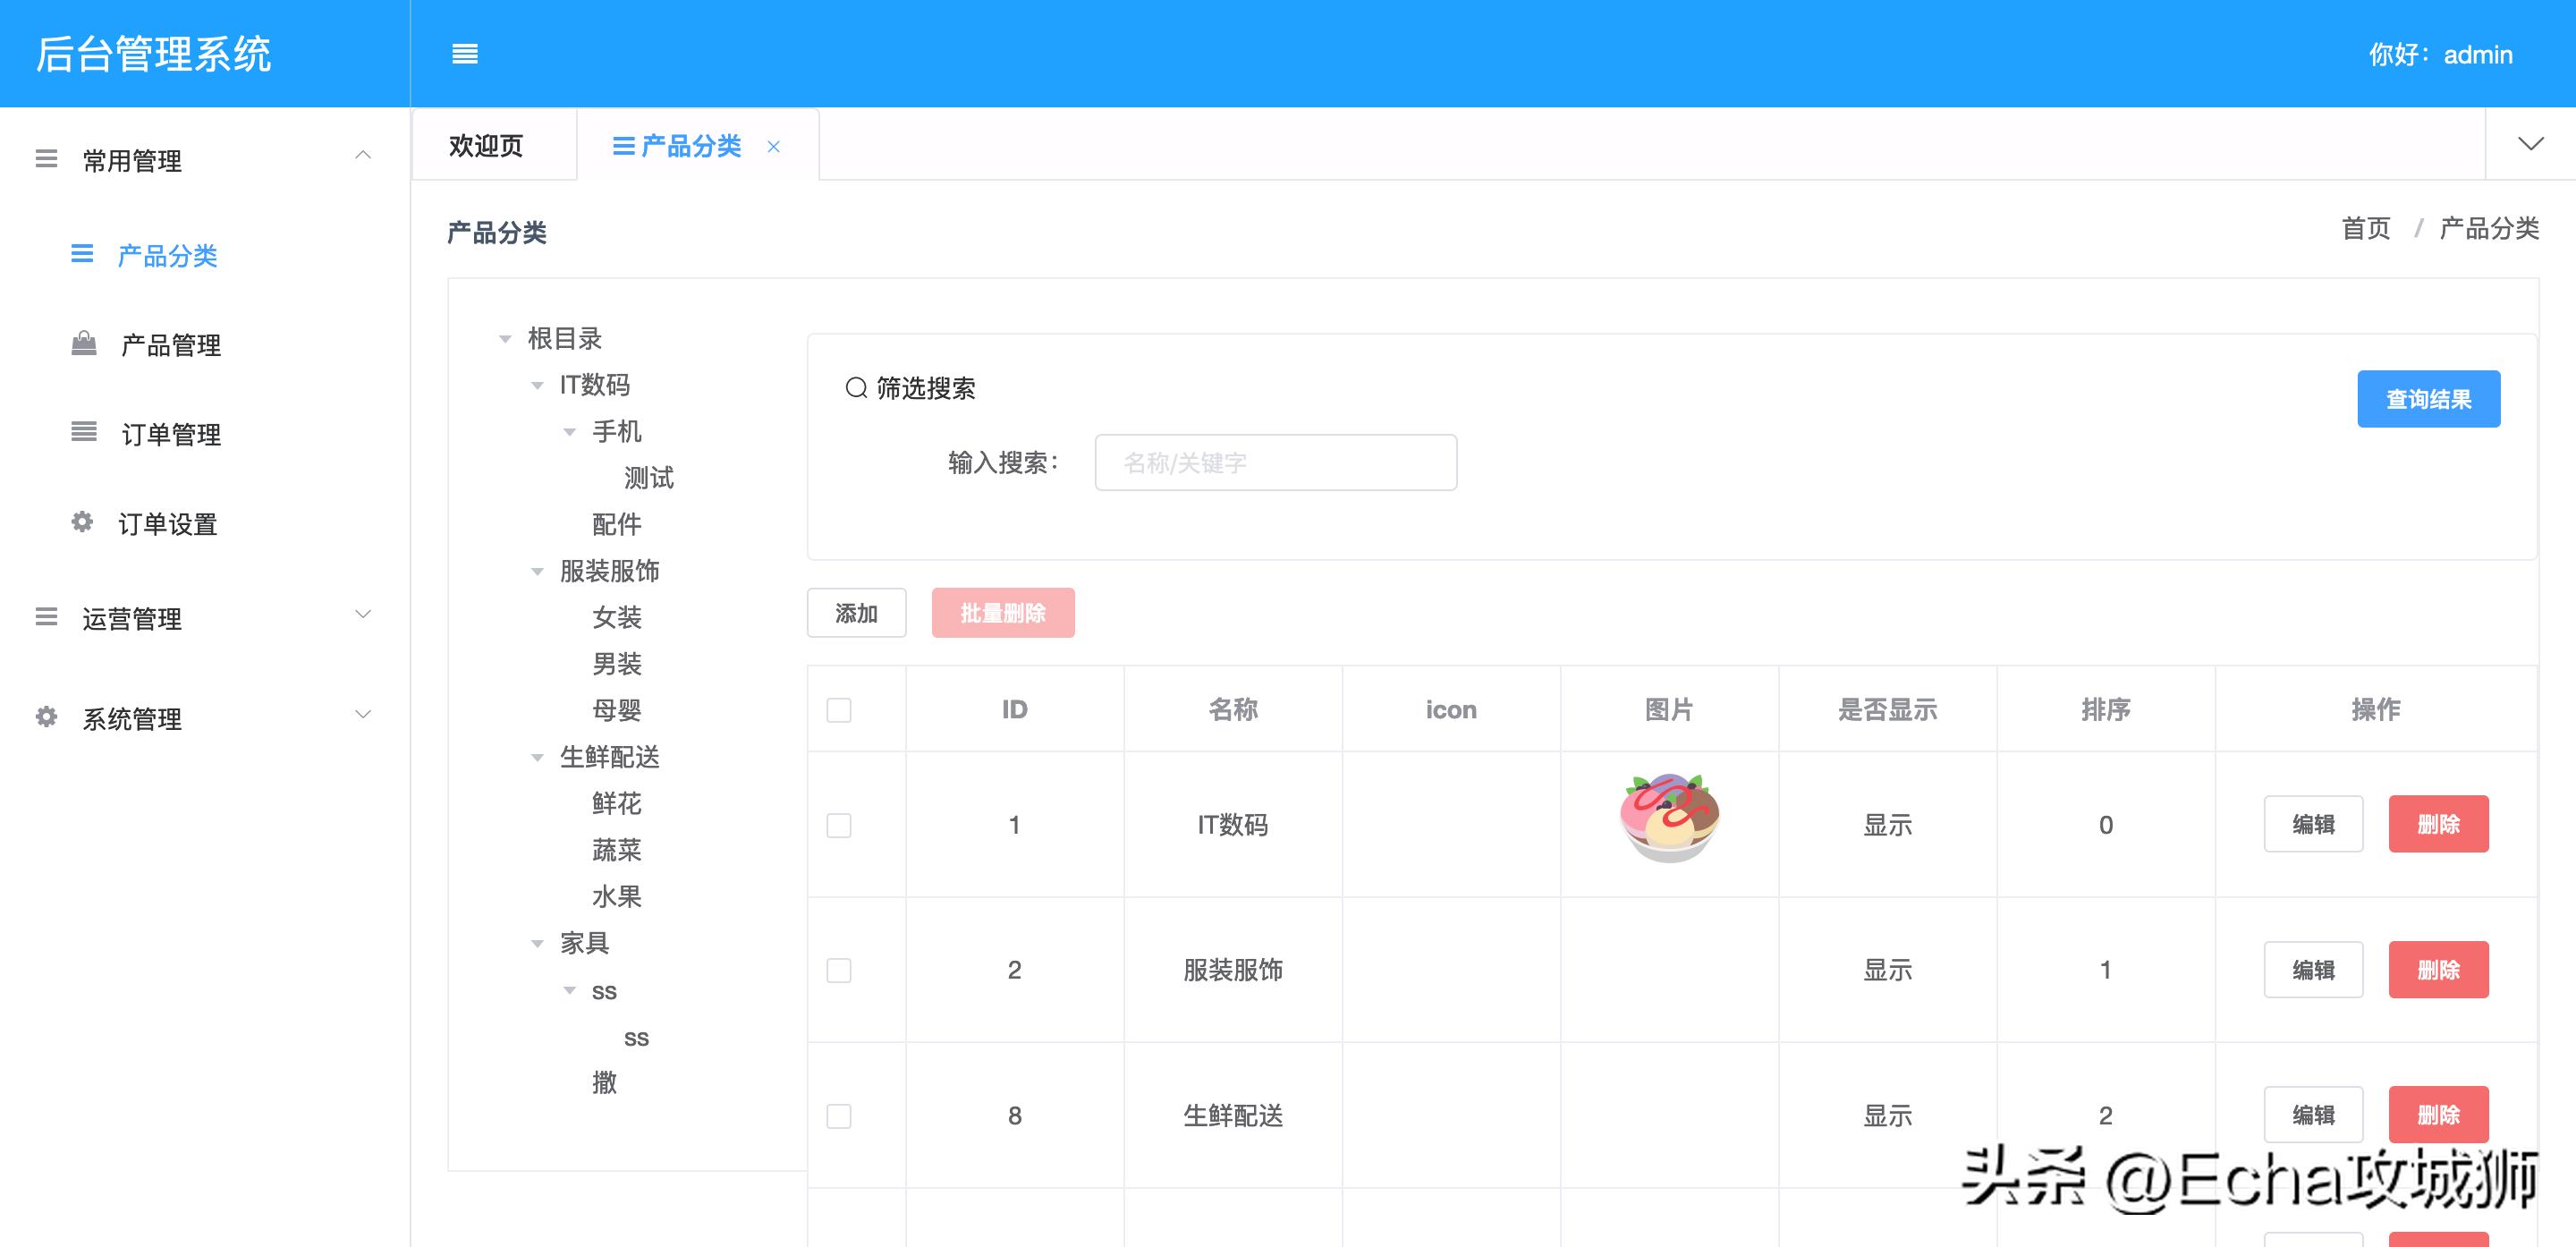Click the magnifier icon beside 筛选搜索

[x=857, y=386]
